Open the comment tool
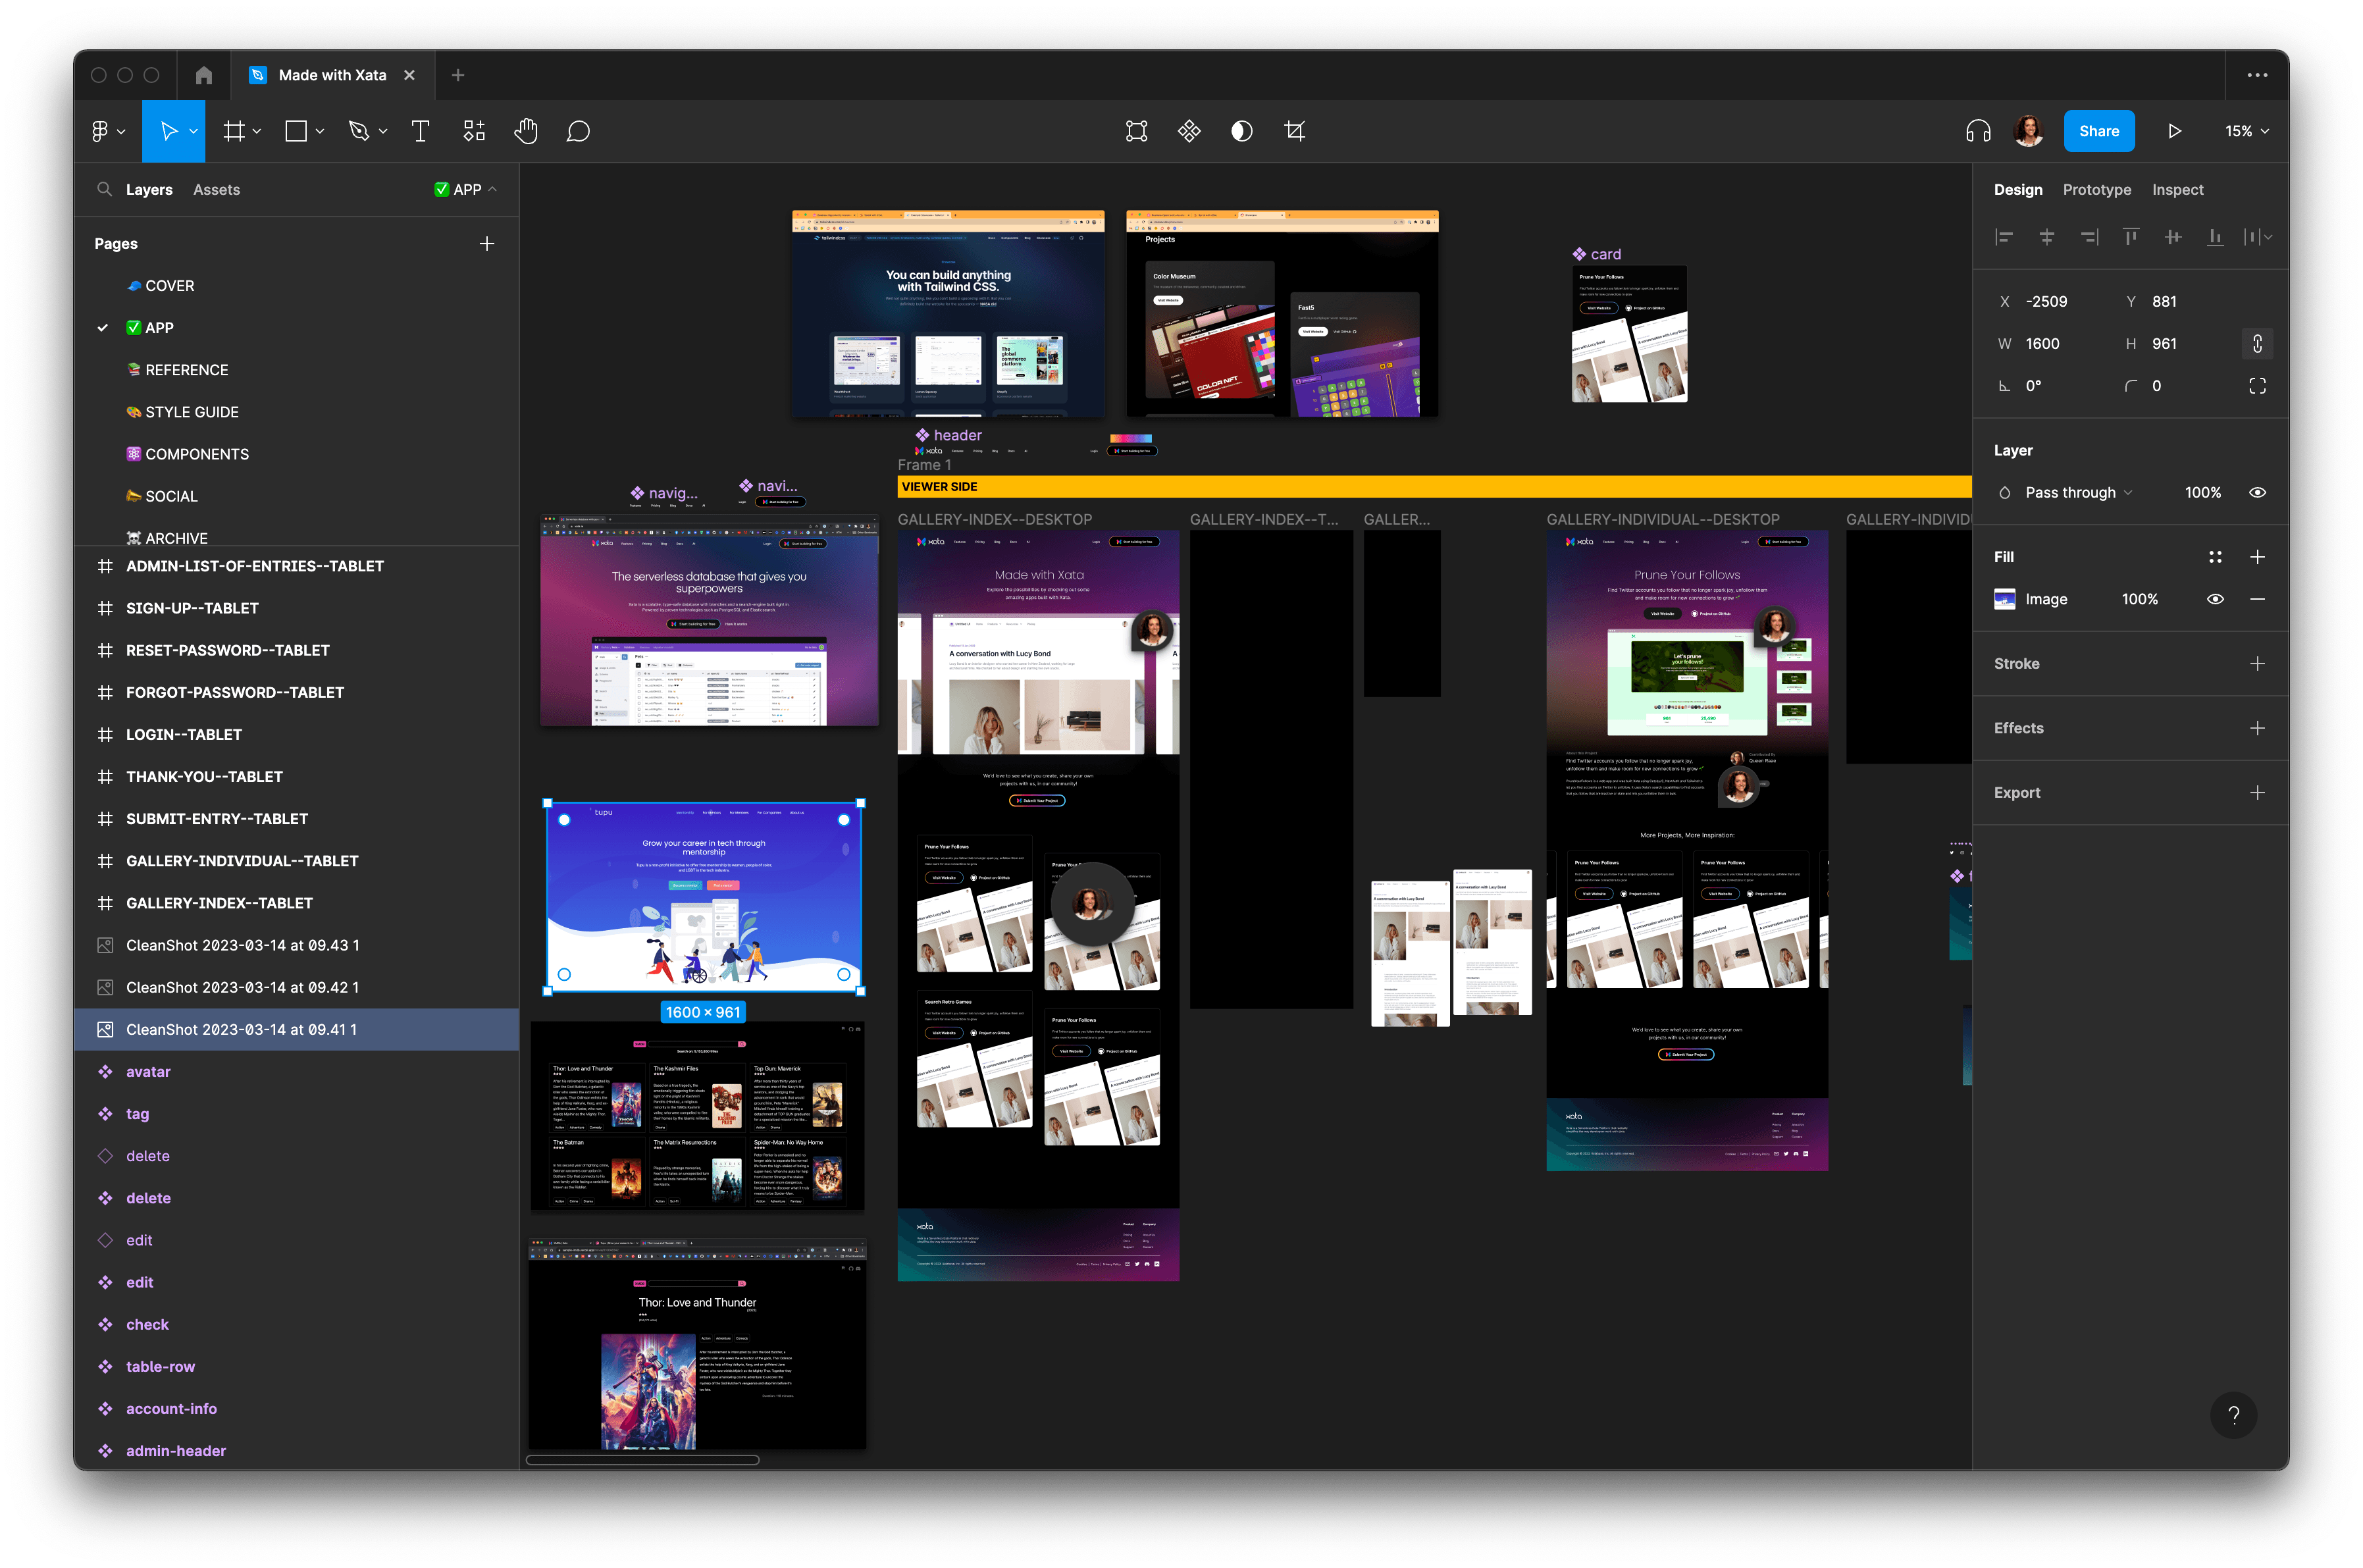The image size is (2363, 1568). [578, 130]
